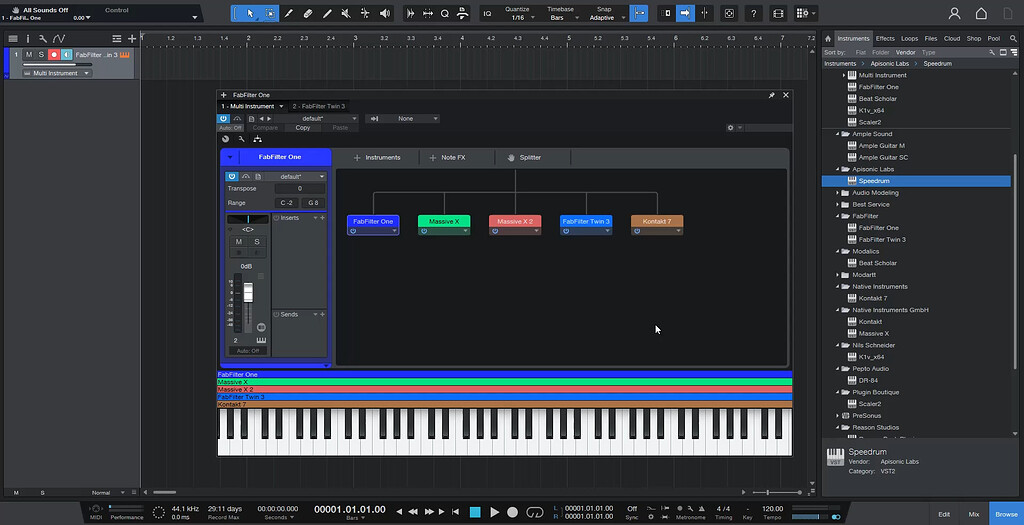Open the user account icon
The height and width of the screenshot is (525, 1024).
click(954, 13)
